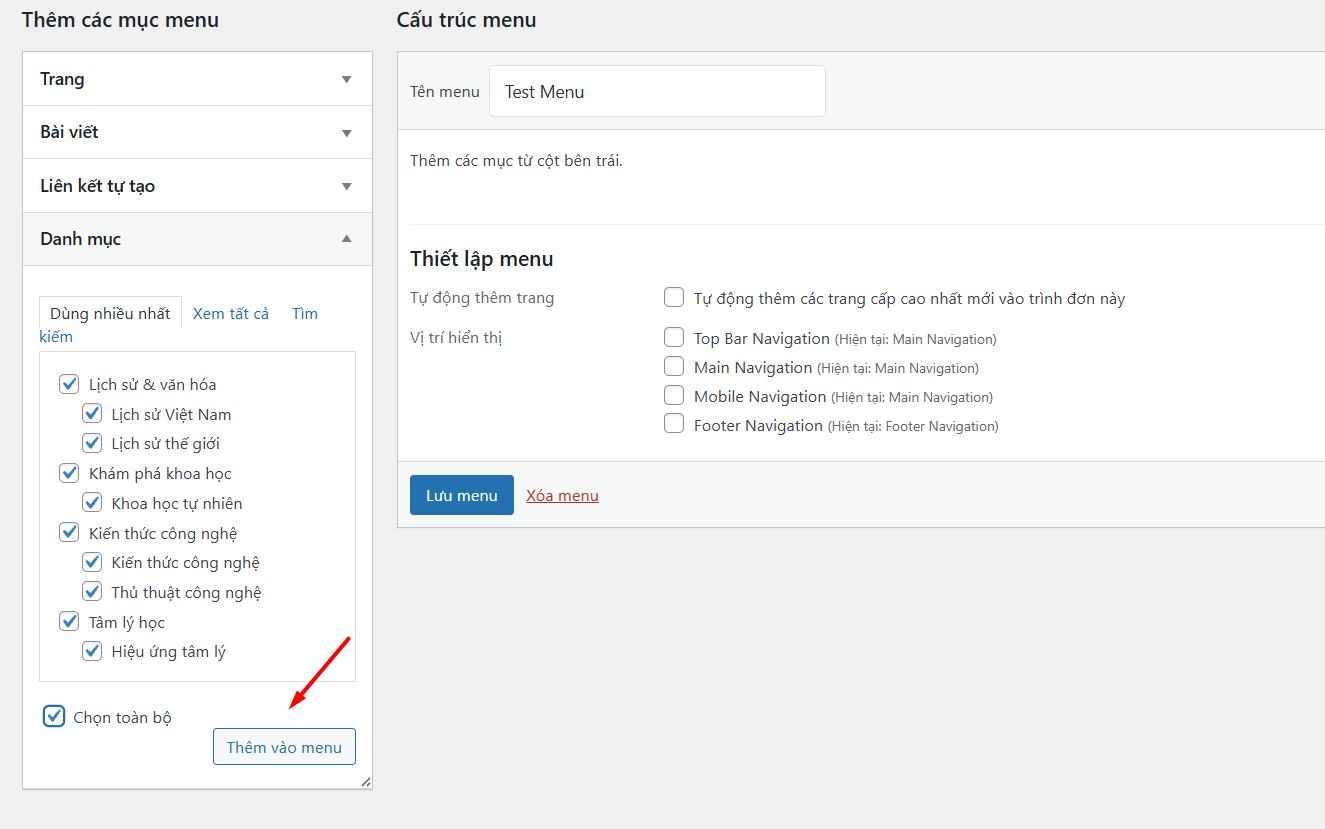Collapse the Danh mục section arrow
This screenshot has width=1325, height=829.
click(346, 239)
